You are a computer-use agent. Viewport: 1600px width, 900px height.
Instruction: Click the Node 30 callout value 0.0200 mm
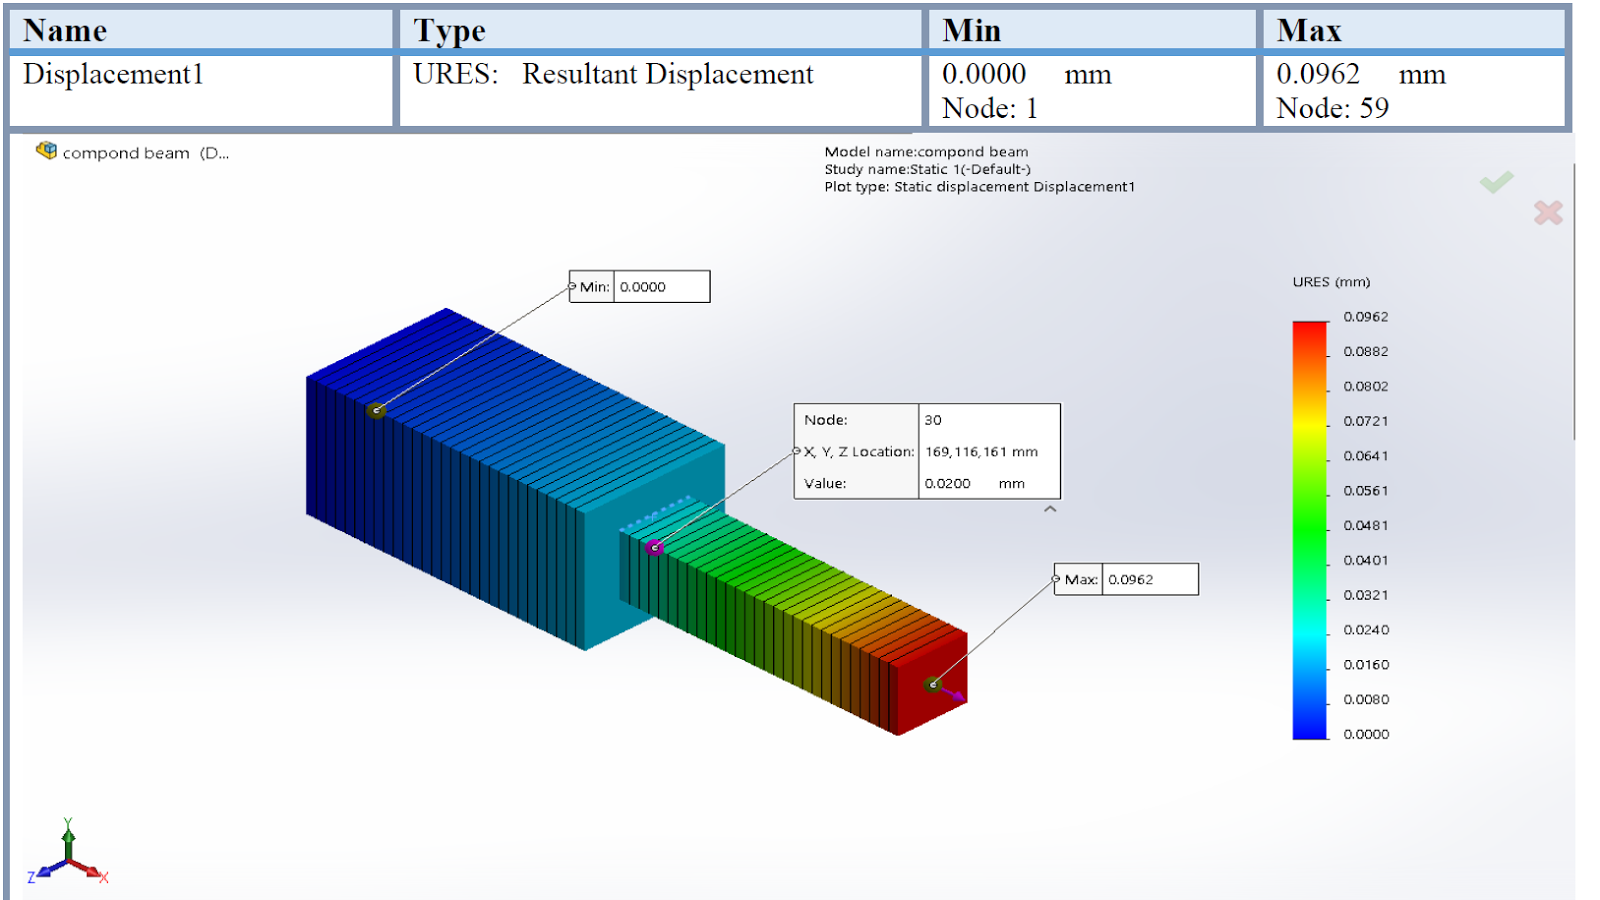pos(975,483)
